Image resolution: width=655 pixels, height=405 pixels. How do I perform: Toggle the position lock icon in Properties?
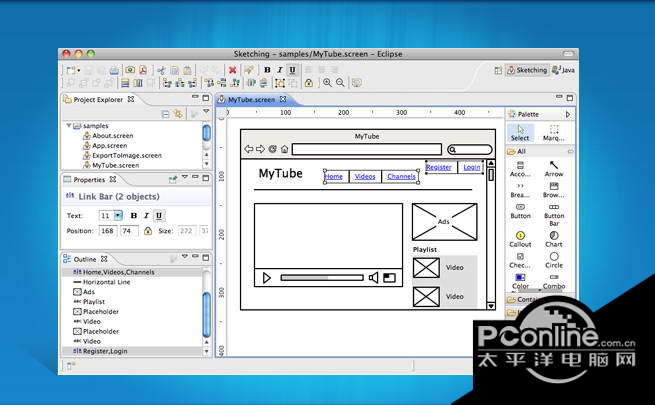[x=148, y=231]
